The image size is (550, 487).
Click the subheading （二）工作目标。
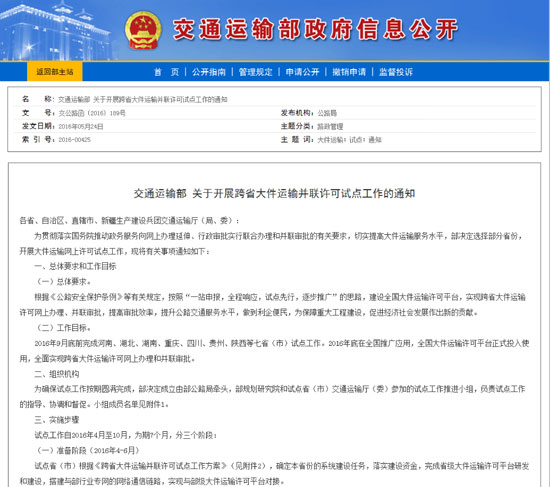point(63,328)
